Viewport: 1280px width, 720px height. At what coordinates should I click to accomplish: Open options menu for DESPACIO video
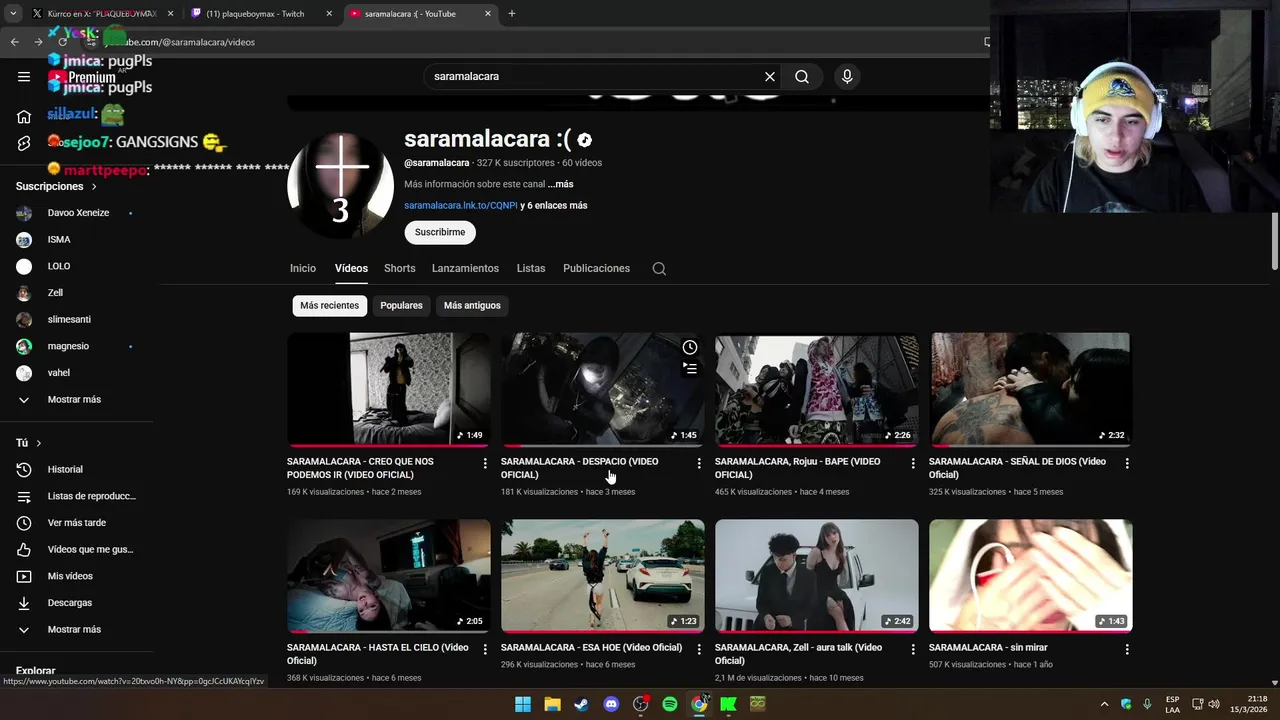point(699,463)
